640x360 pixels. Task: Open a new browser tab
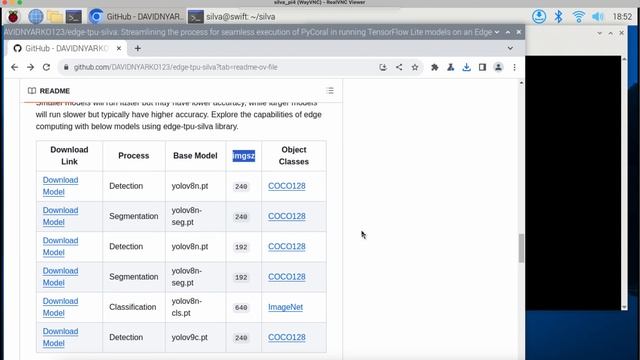(x=138, y=48)
